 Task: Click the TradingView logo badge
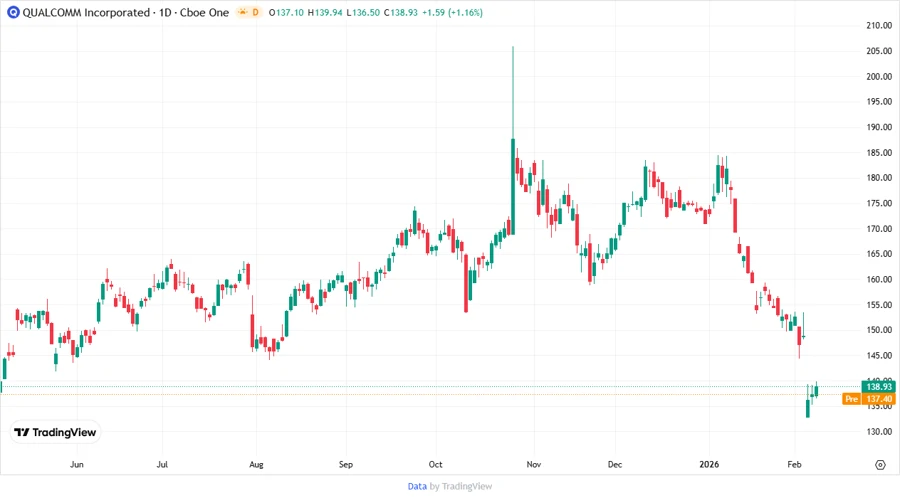tap(55, 433)
